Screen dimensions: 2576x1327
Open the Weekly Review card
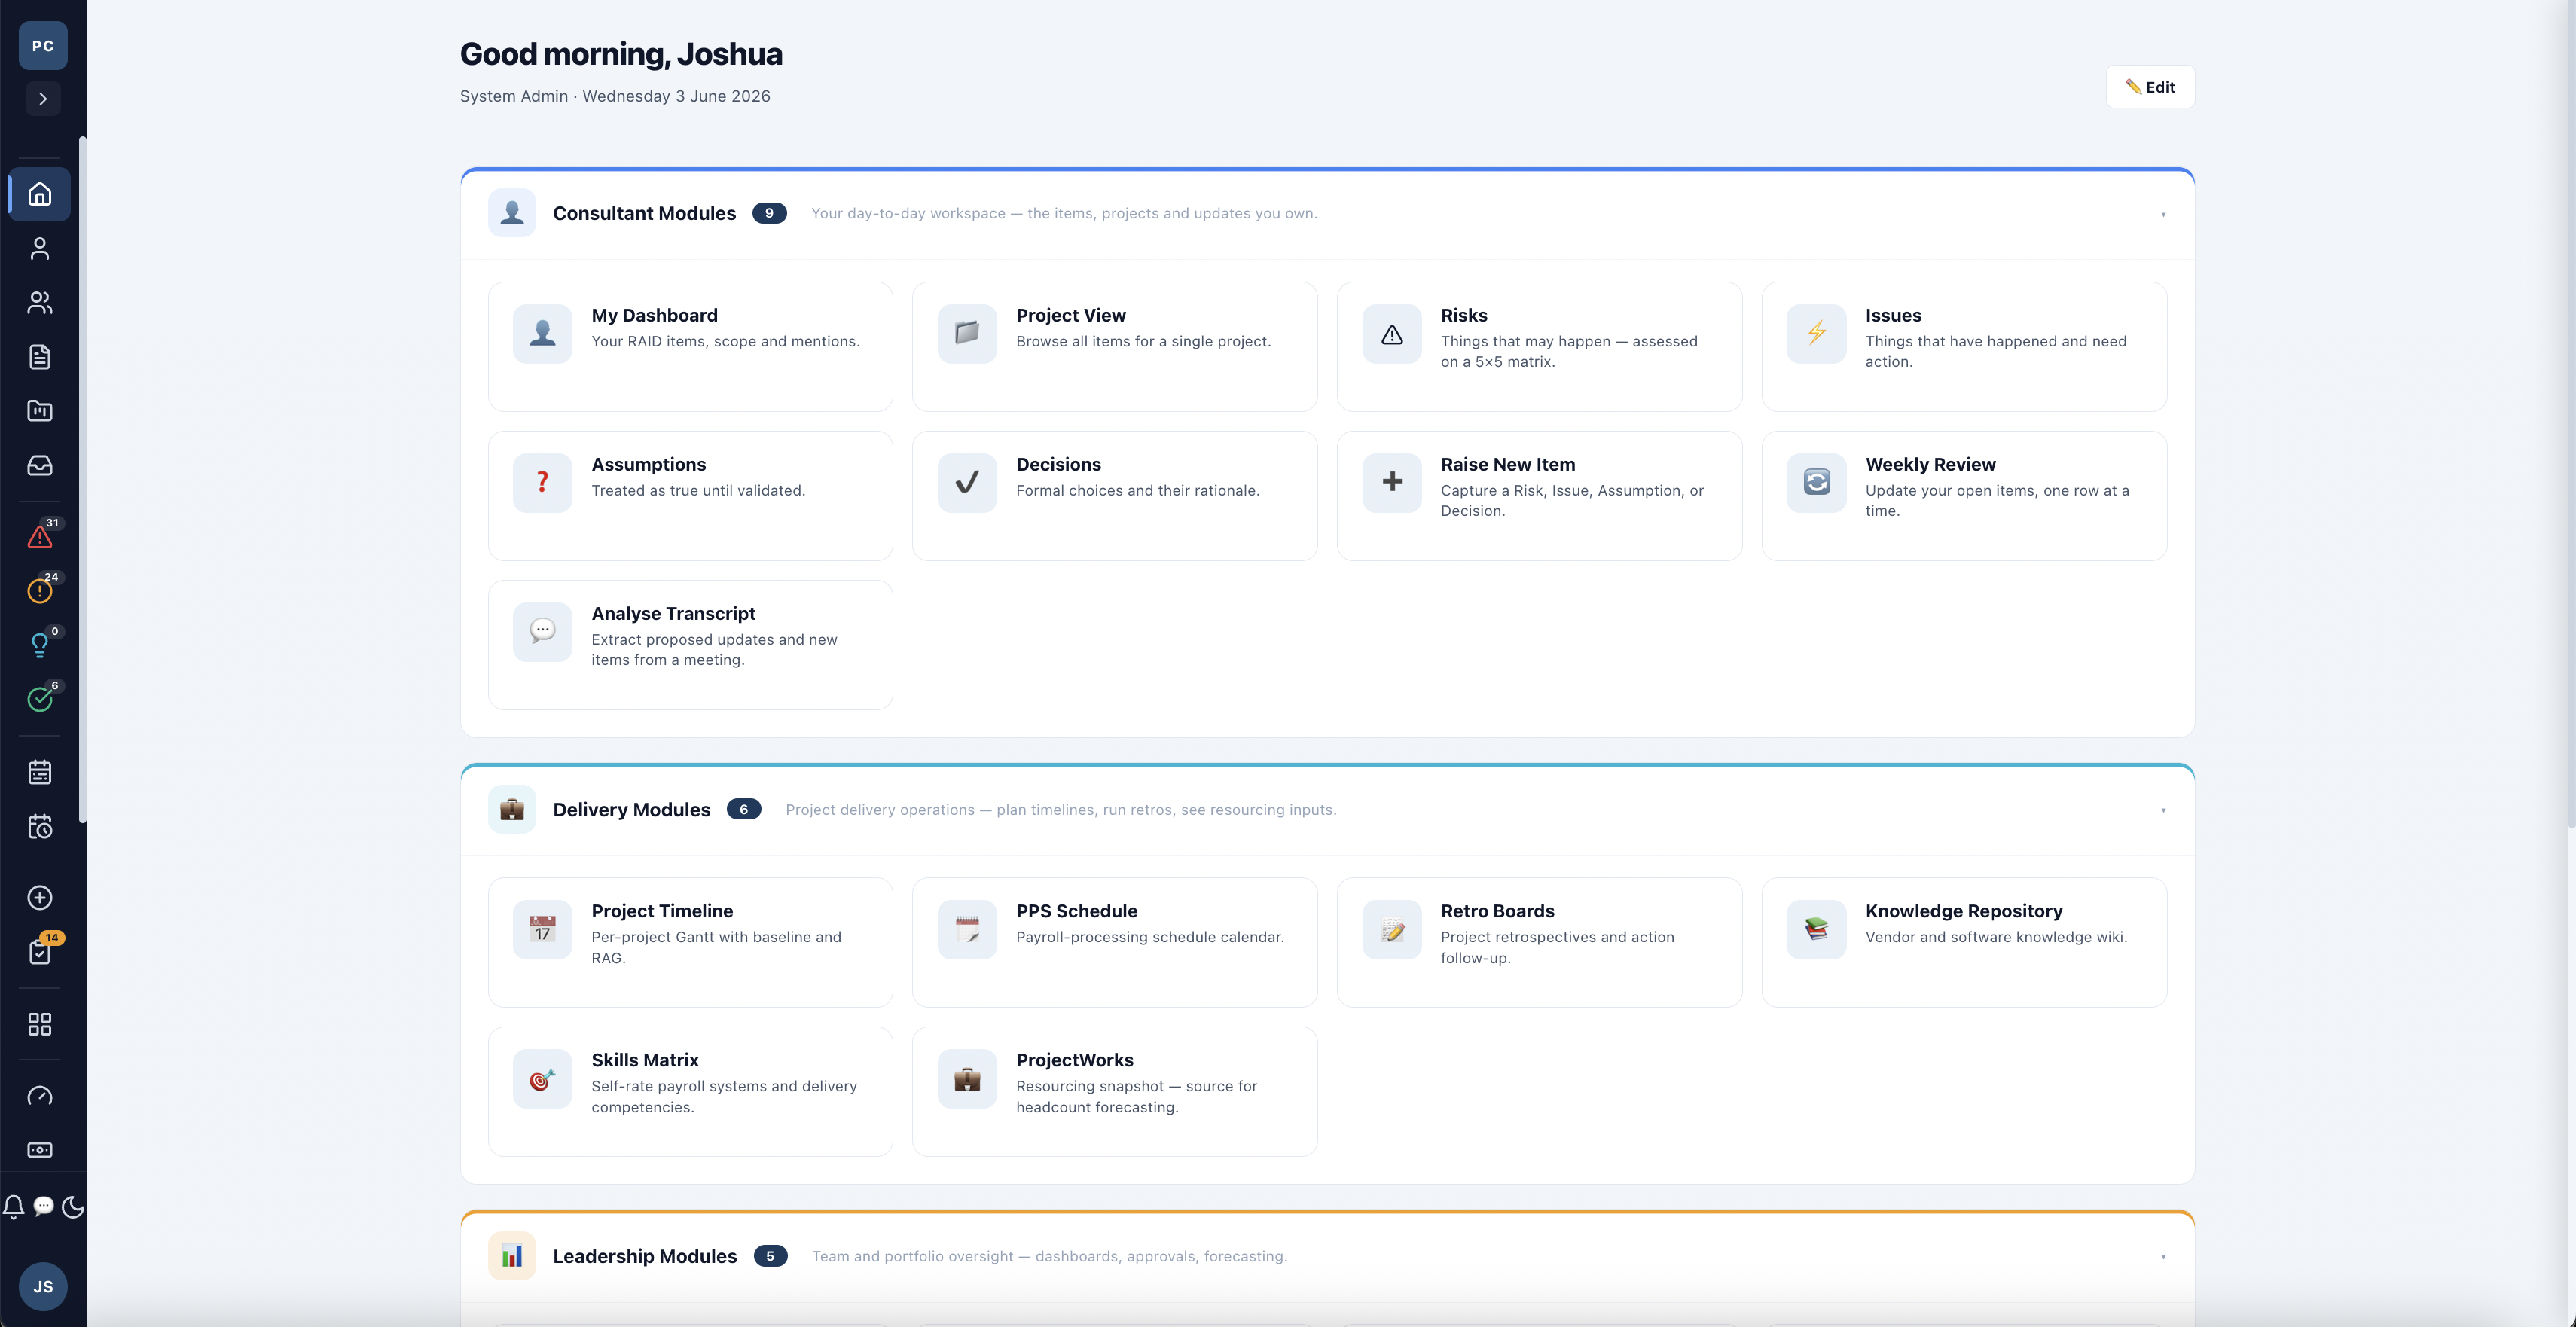coord(1964,495)
